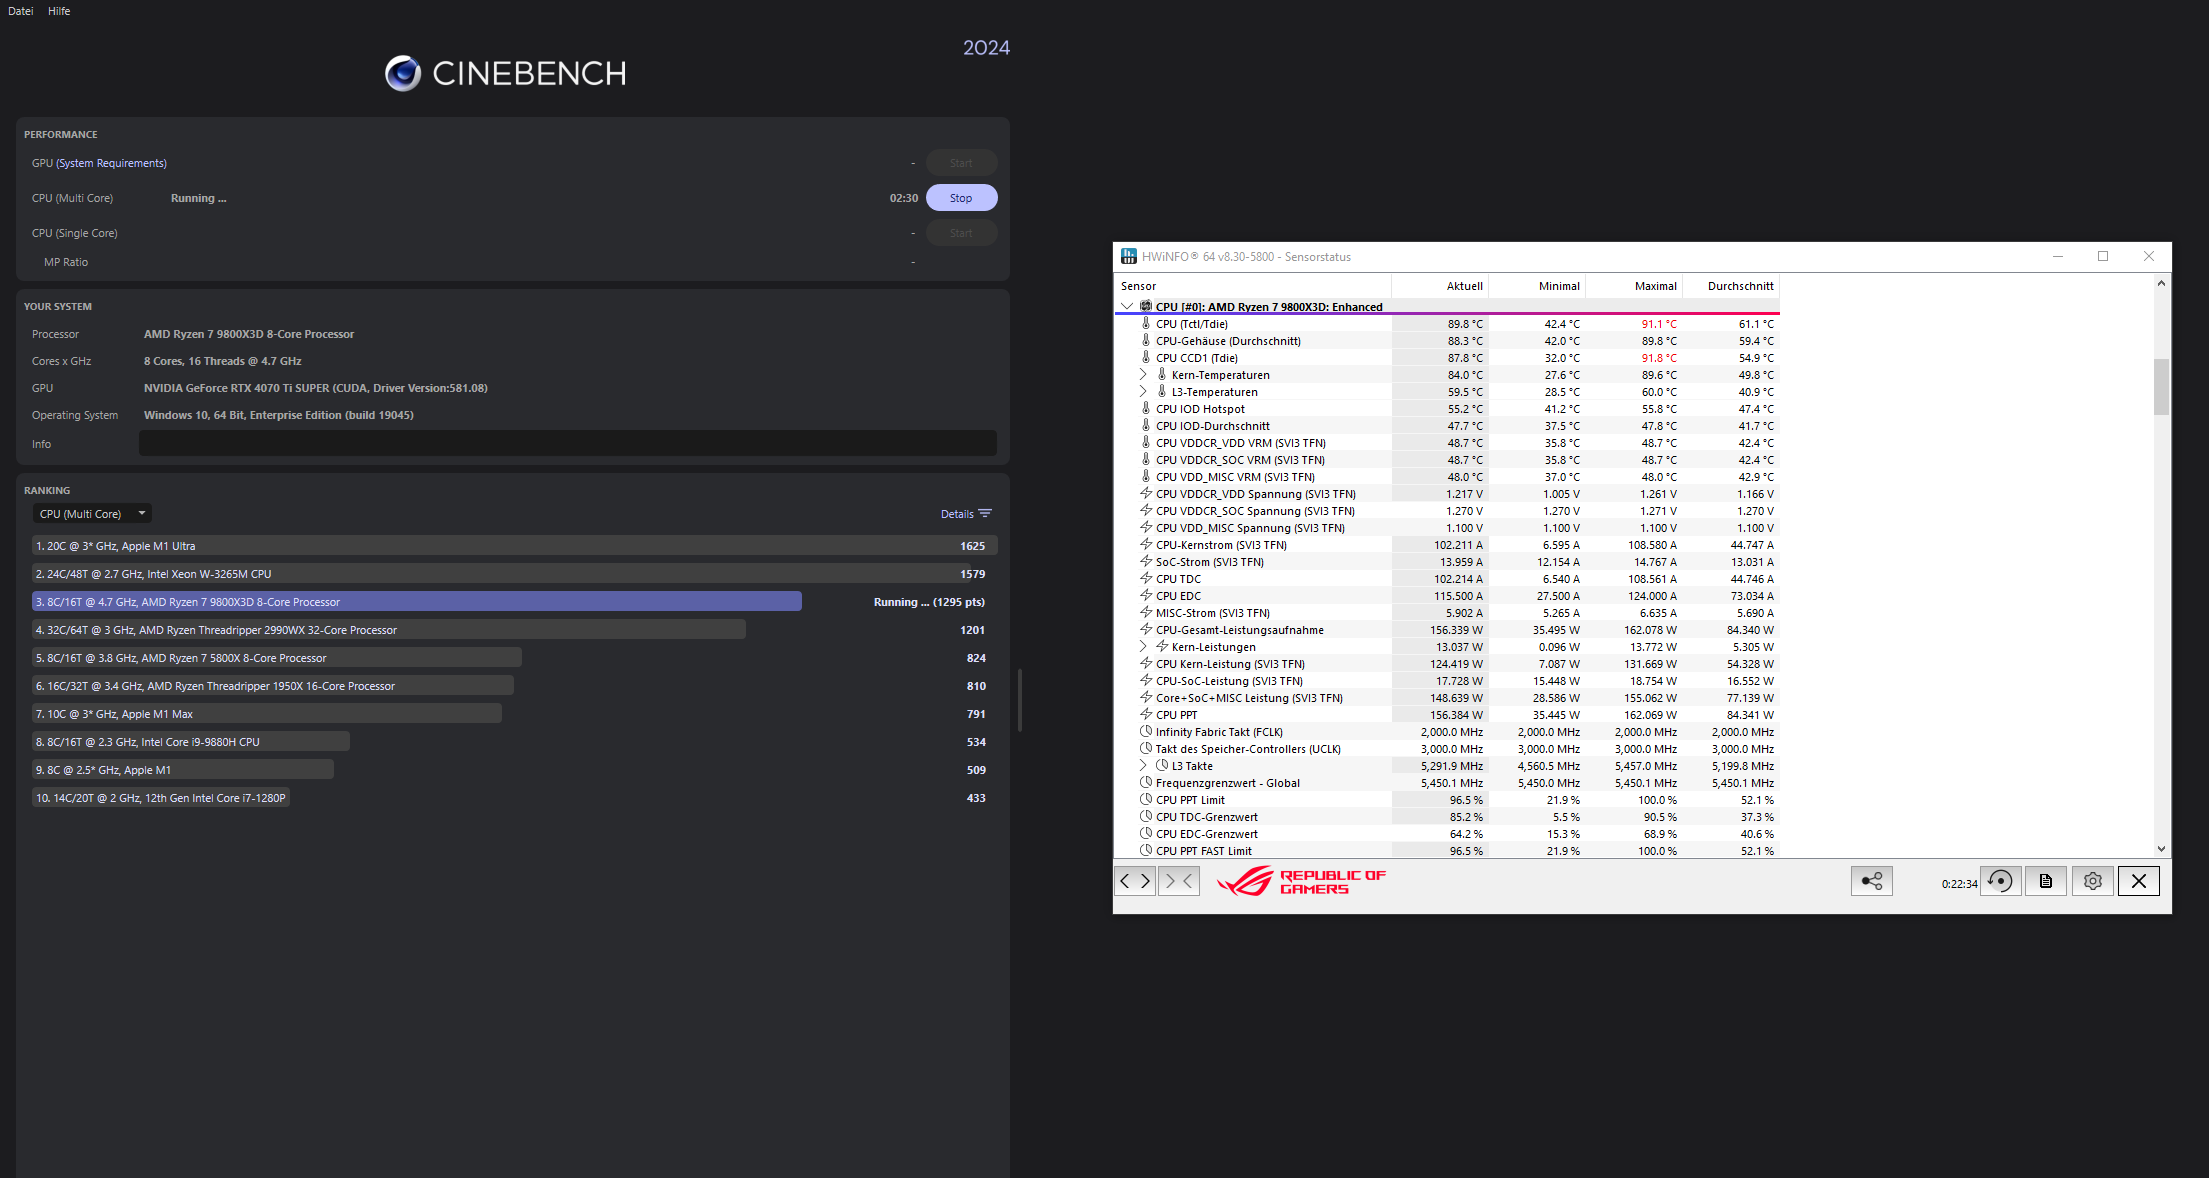Select the Ryzen 7 9800X3D ranking bar
The width and height of the screenshot is (2209, 1178).
click(x=416, y=602)
